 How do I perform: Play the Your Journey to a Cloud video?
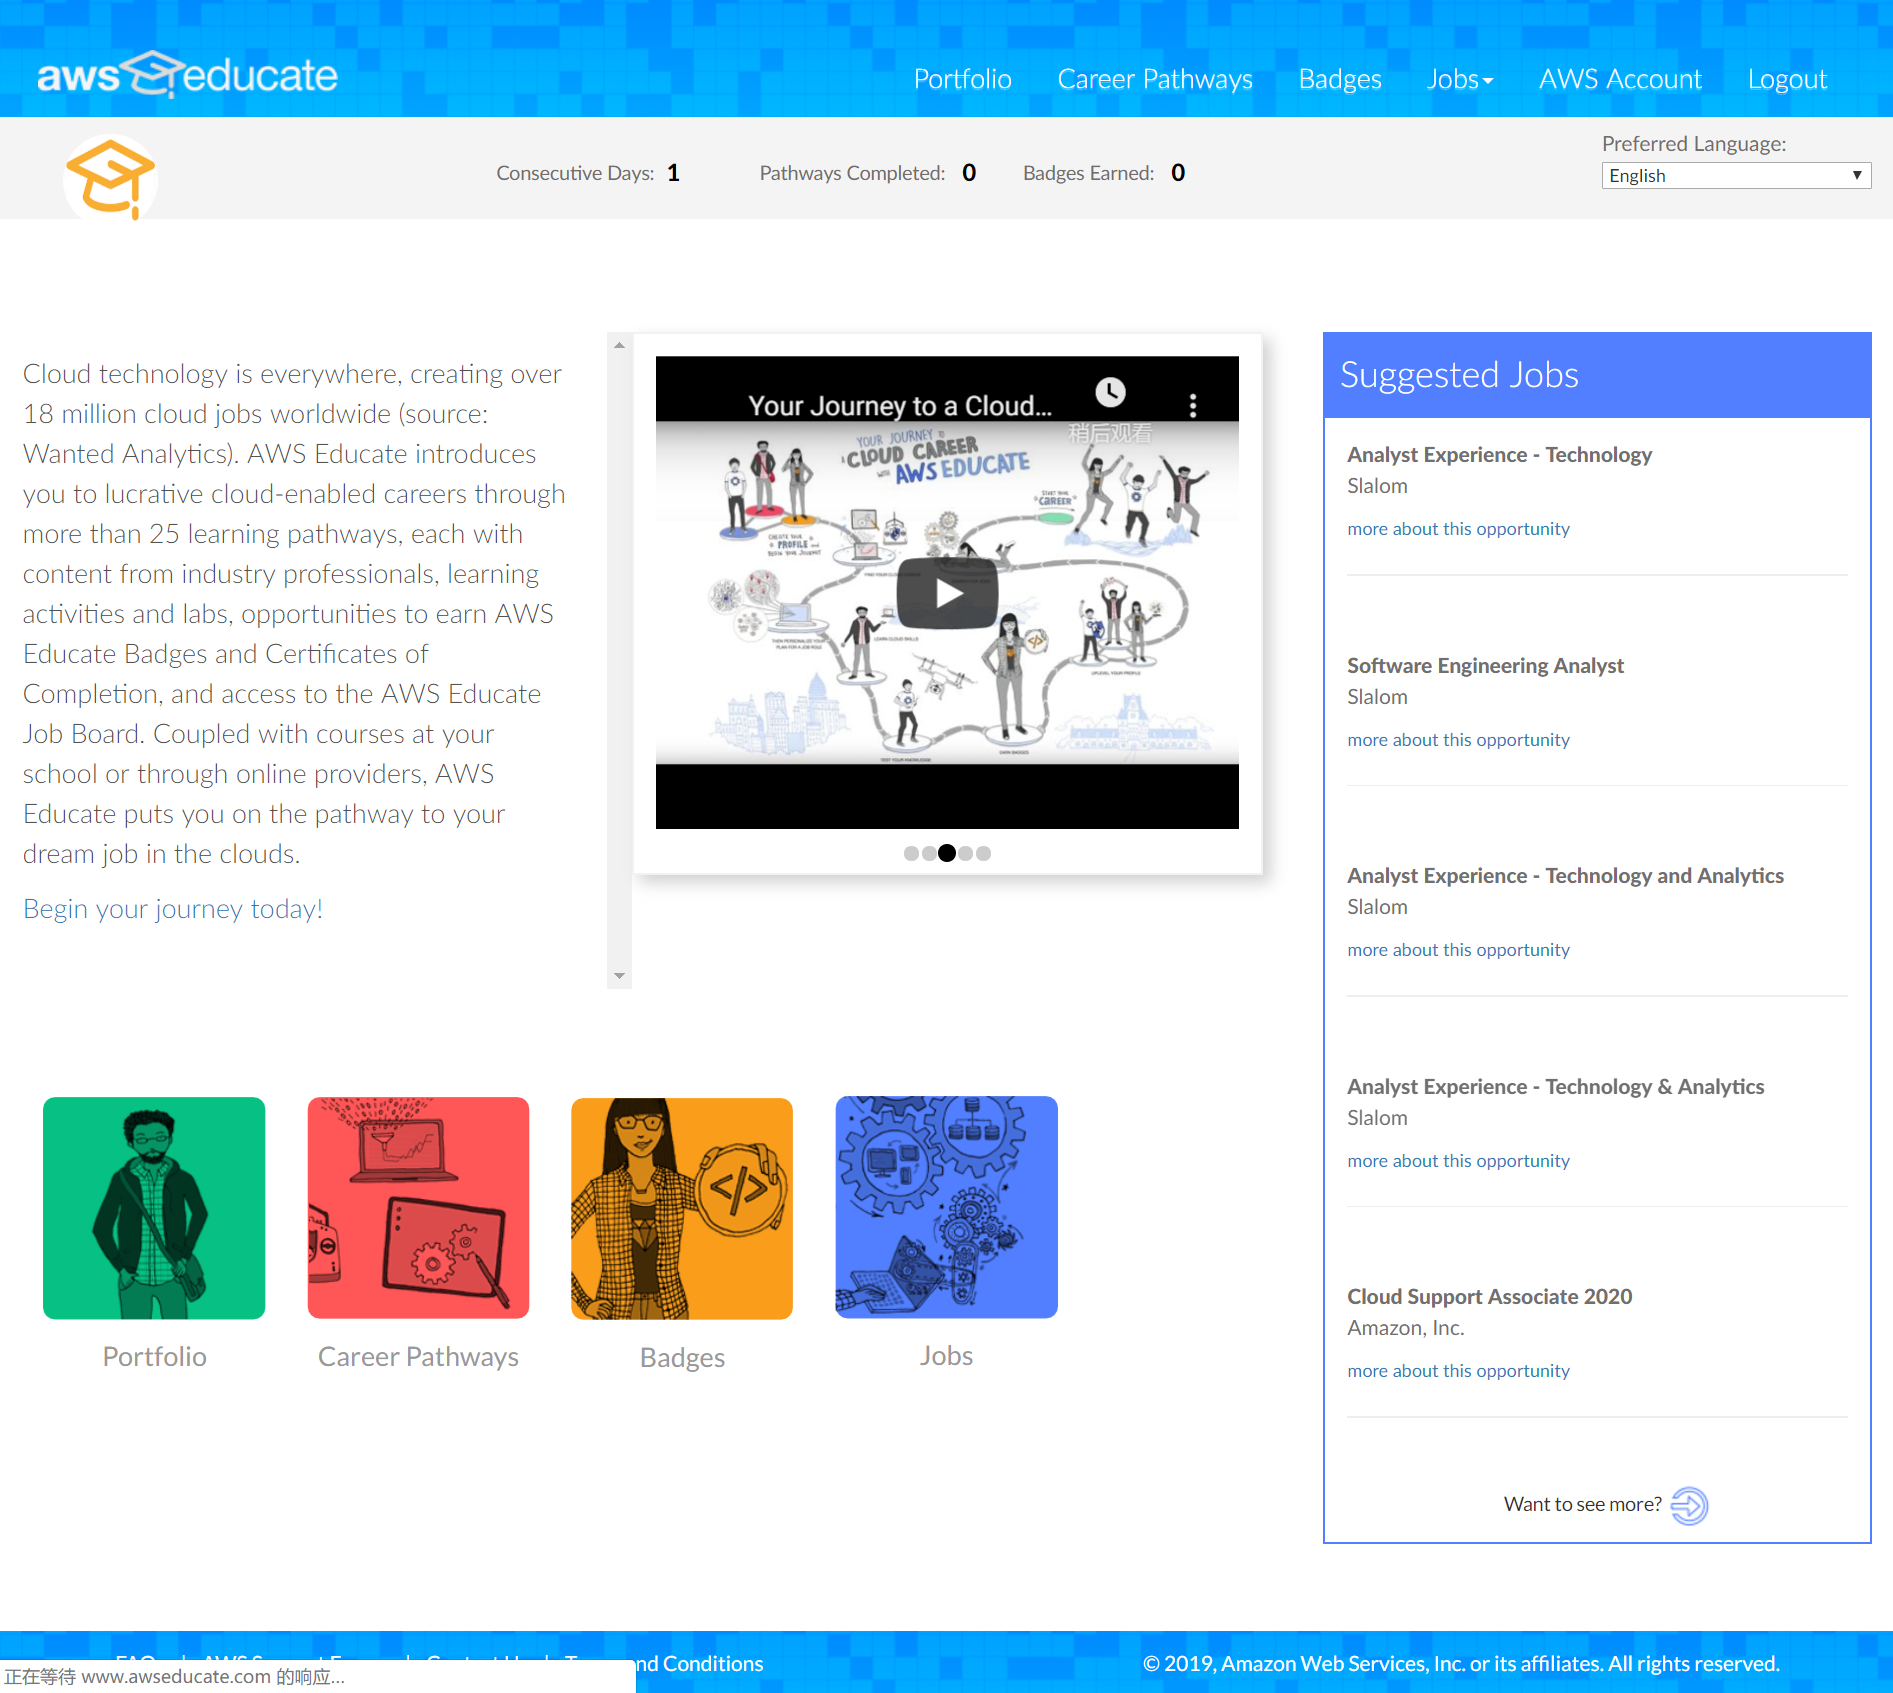(947, 593)
